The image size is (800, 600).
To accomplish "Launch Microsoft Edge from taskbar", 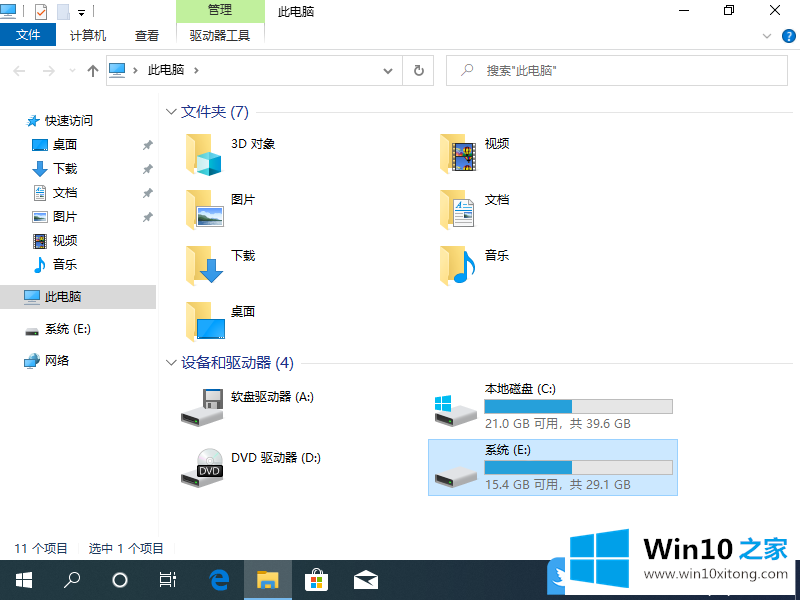I will coord(219,580).
